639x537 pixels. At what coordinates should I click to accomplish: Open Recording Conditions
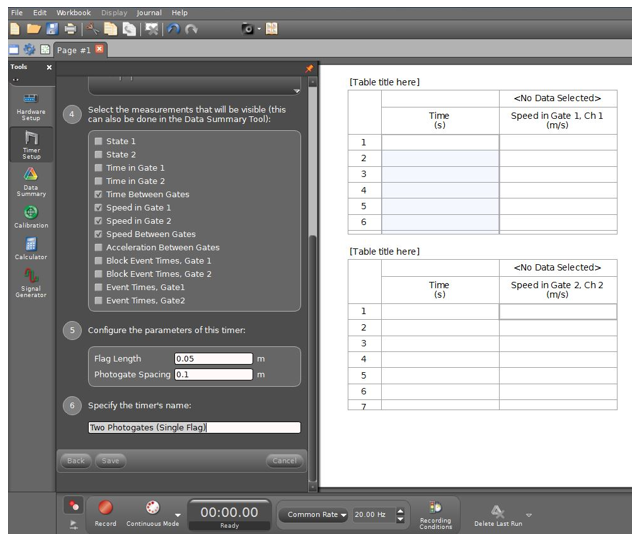pyautogui.click(x=435, y=514)
